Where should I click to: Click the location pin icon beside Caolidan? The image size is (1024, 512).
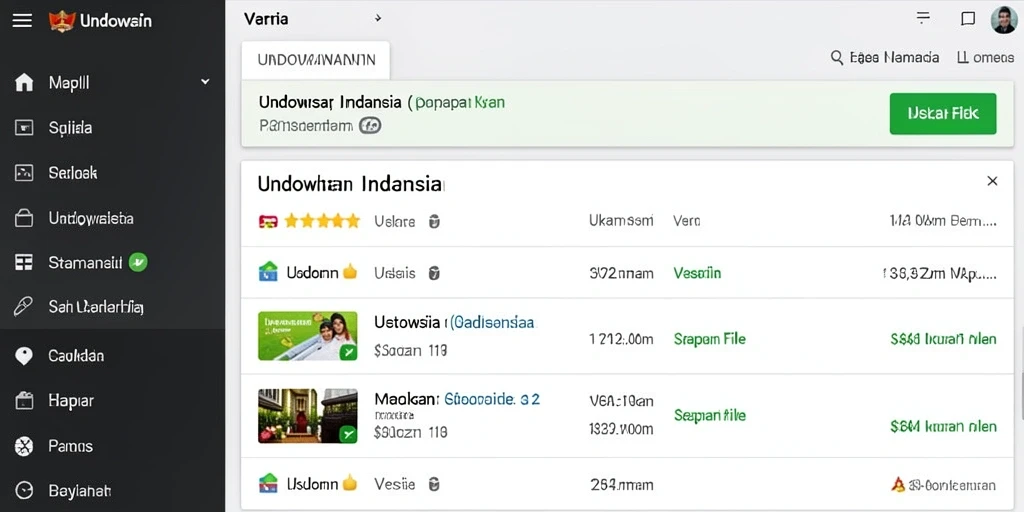coord(24,356)
